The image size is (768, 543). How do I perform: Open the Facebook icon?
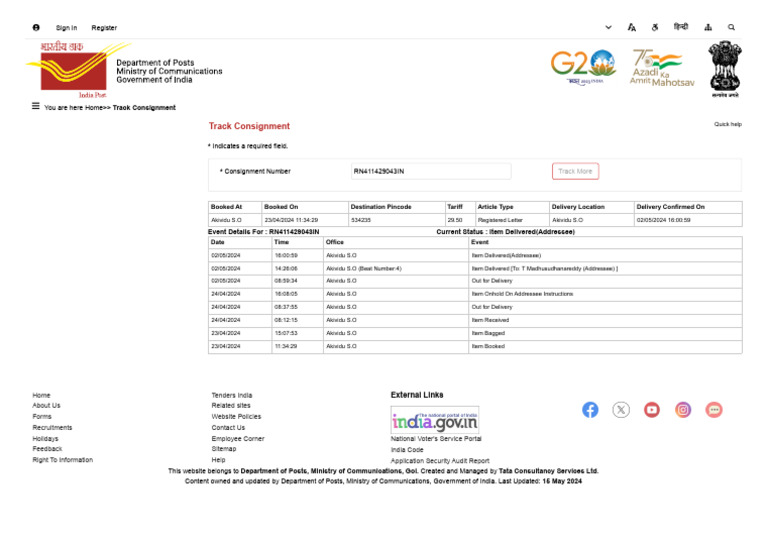pos(590,410)
